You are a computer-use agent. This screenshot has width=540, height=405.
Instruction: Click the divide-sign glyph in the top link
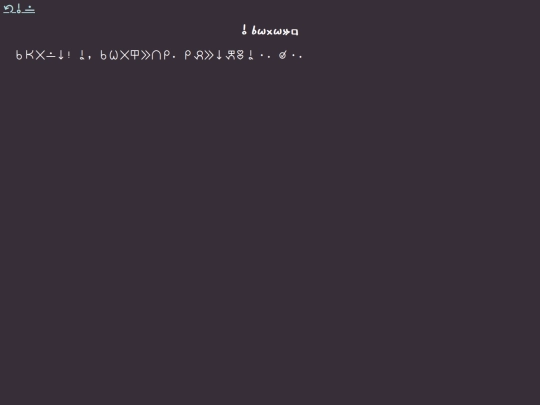point(30,9)
